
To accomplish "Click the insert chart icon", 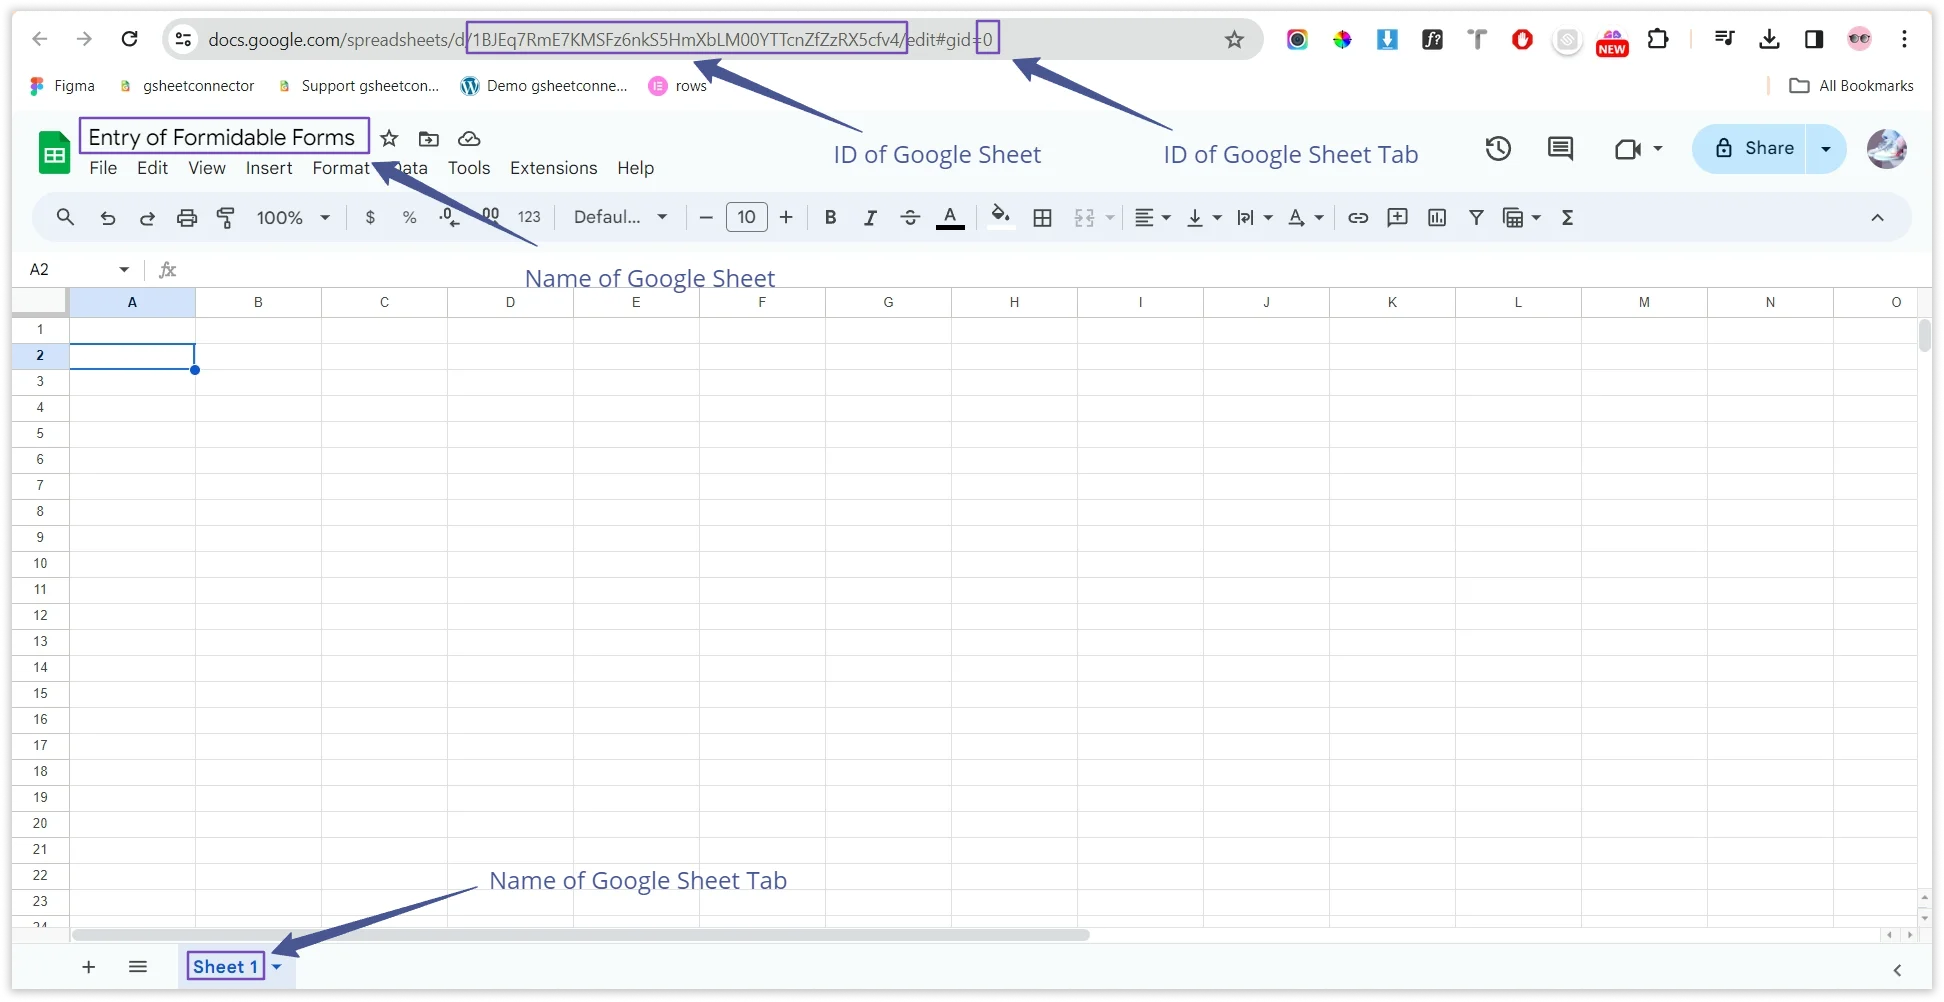I will 1437,218.
